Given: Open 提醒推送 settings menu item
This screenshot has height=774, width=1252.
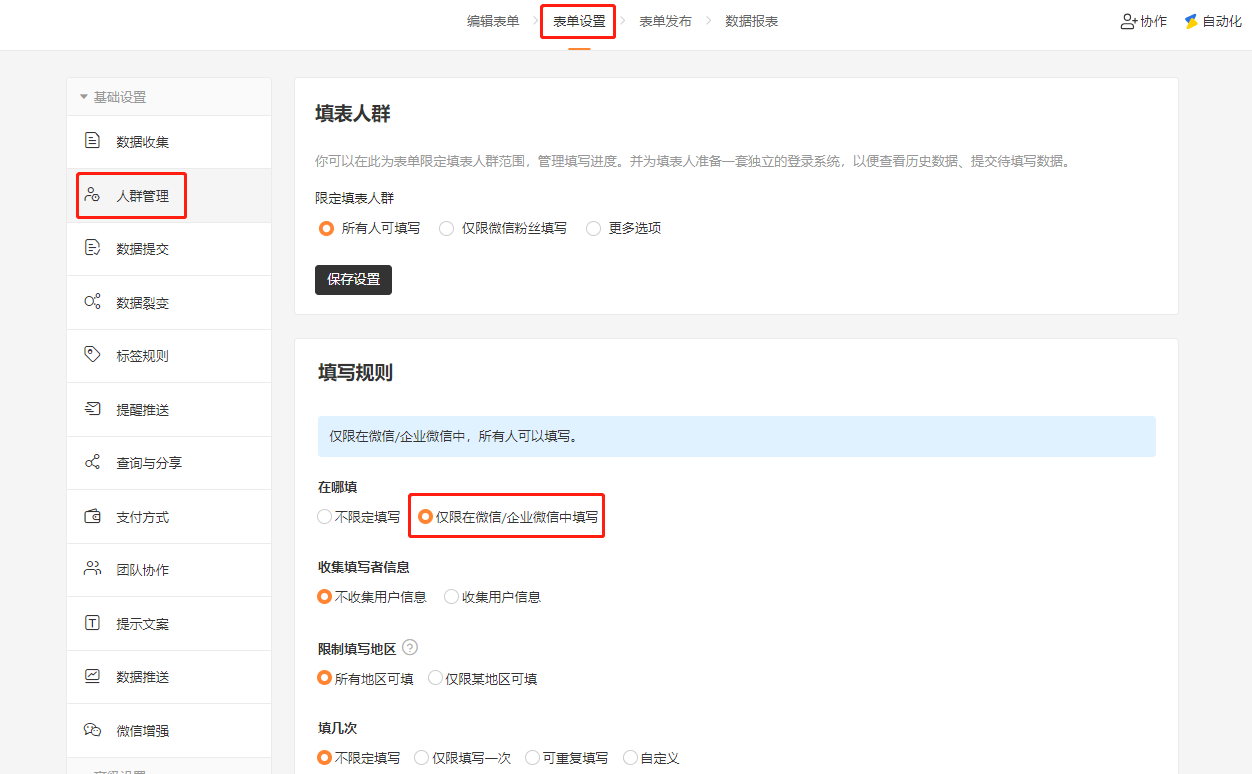Looking at the screenshot, I should tap(169, 410).
